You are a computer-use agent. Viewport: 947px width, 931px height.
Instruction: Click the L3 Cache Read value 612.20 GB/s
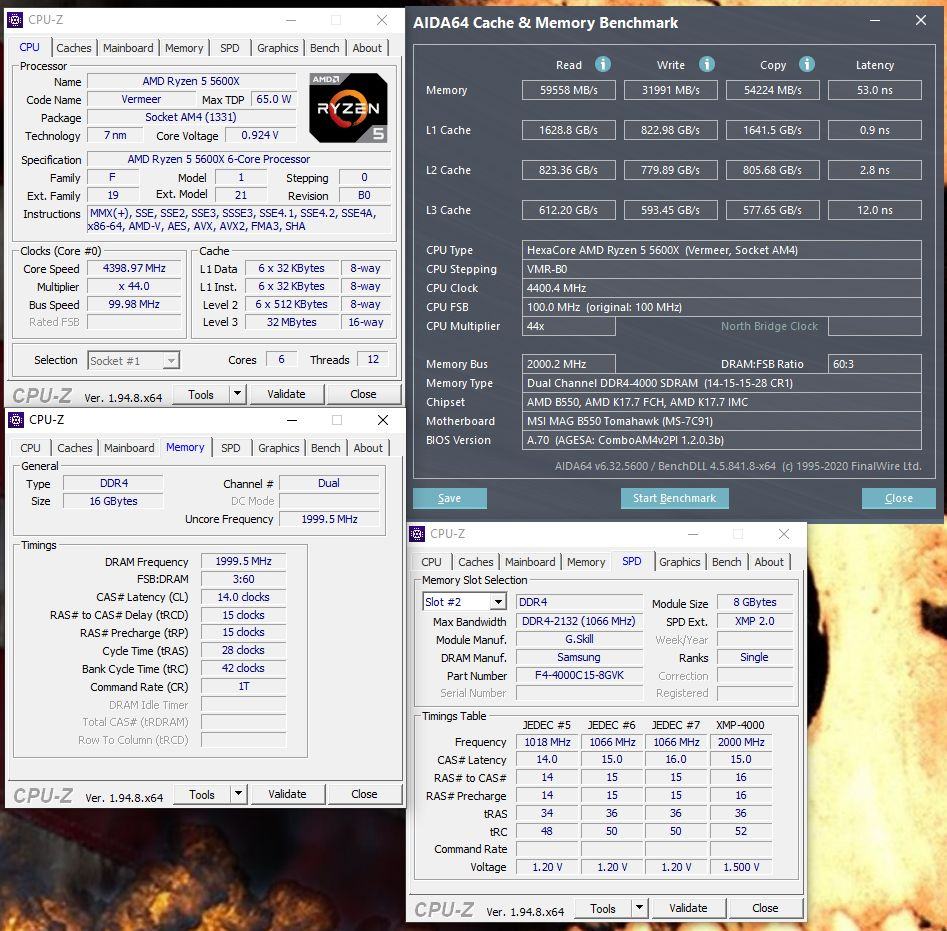pyautogui.click(x=568, y=210)
